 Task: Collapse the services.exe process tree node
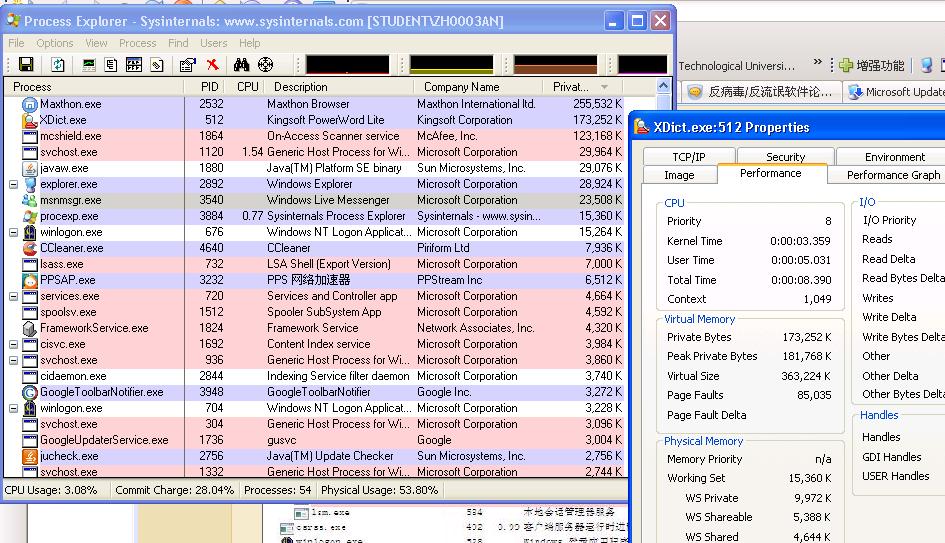13,296
